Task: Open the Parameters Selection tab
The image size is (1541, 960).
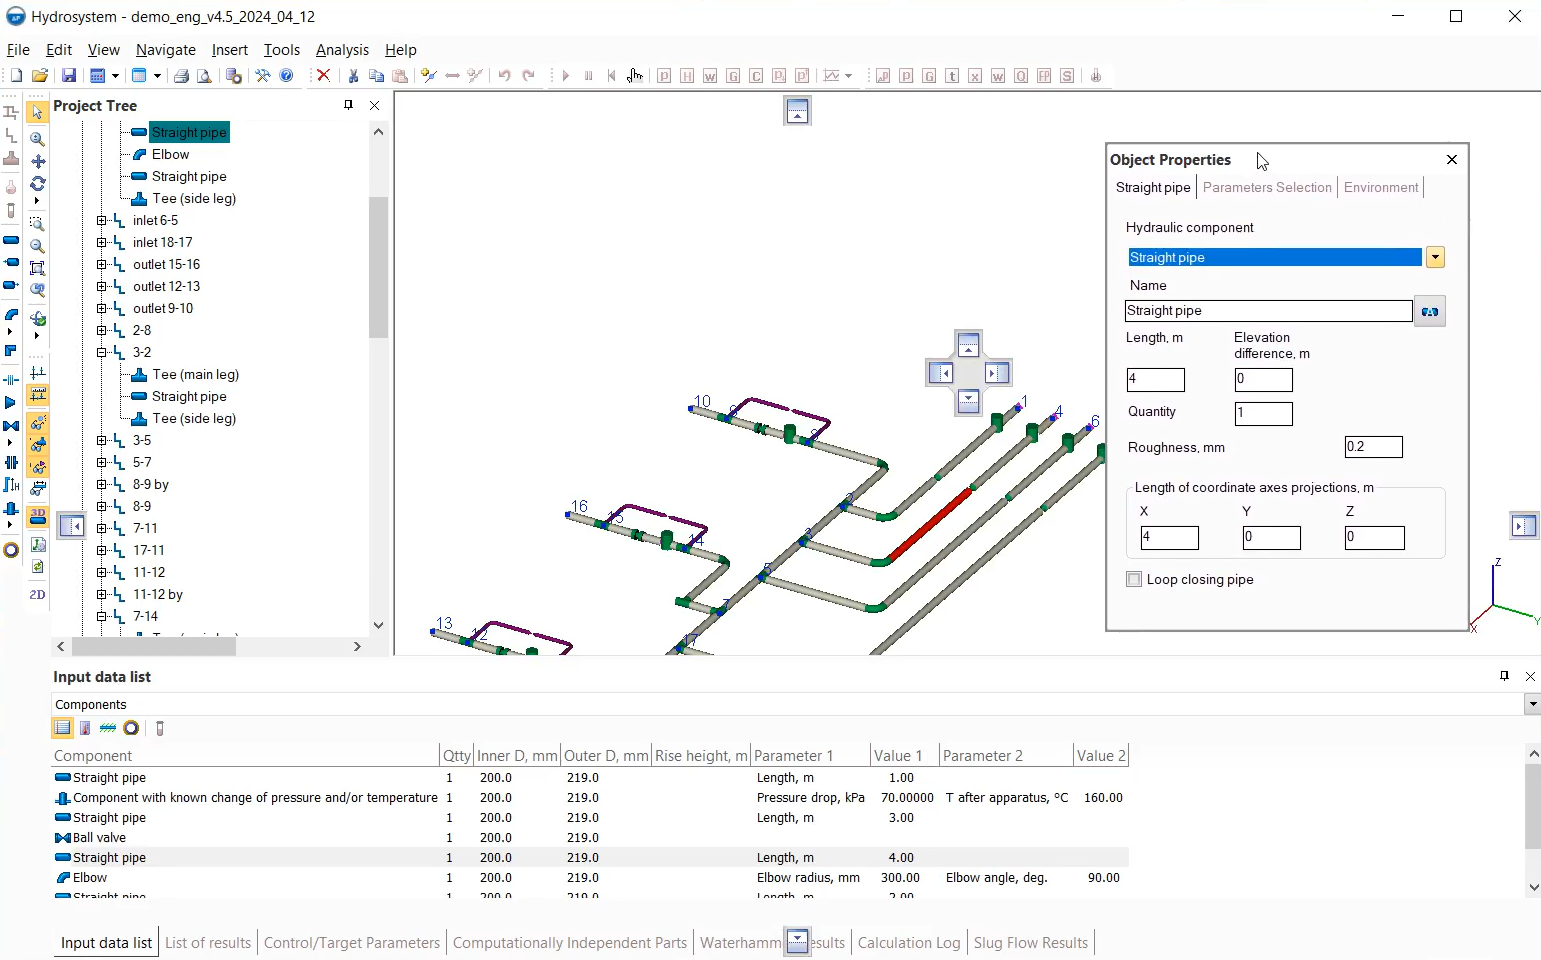Action: pos(1267,188)
